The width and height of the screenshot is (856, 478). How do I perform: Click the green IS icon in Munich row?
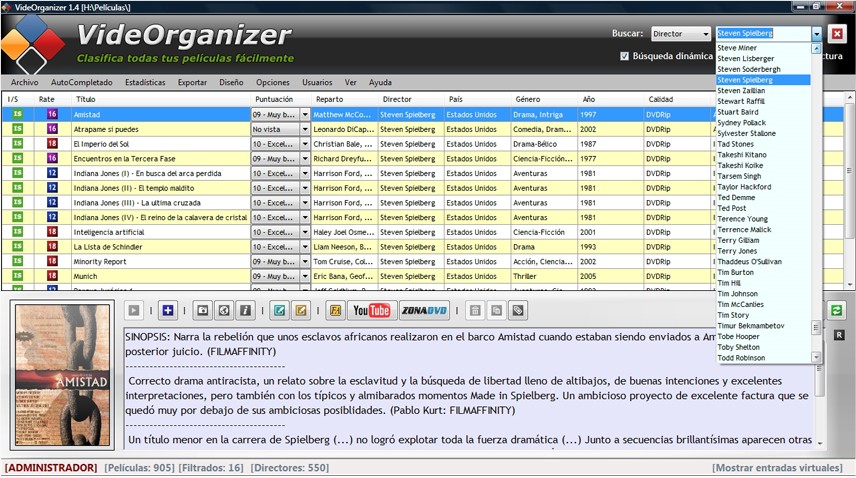17,276
